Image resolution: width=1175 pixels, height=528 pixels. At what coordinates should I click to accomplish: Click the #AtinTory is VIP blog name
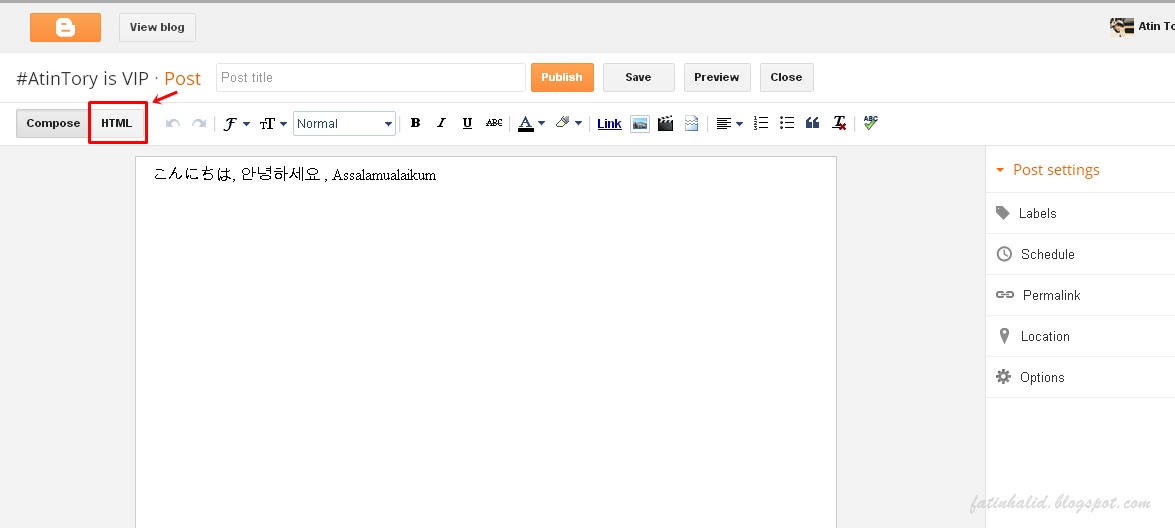point(82,78)
